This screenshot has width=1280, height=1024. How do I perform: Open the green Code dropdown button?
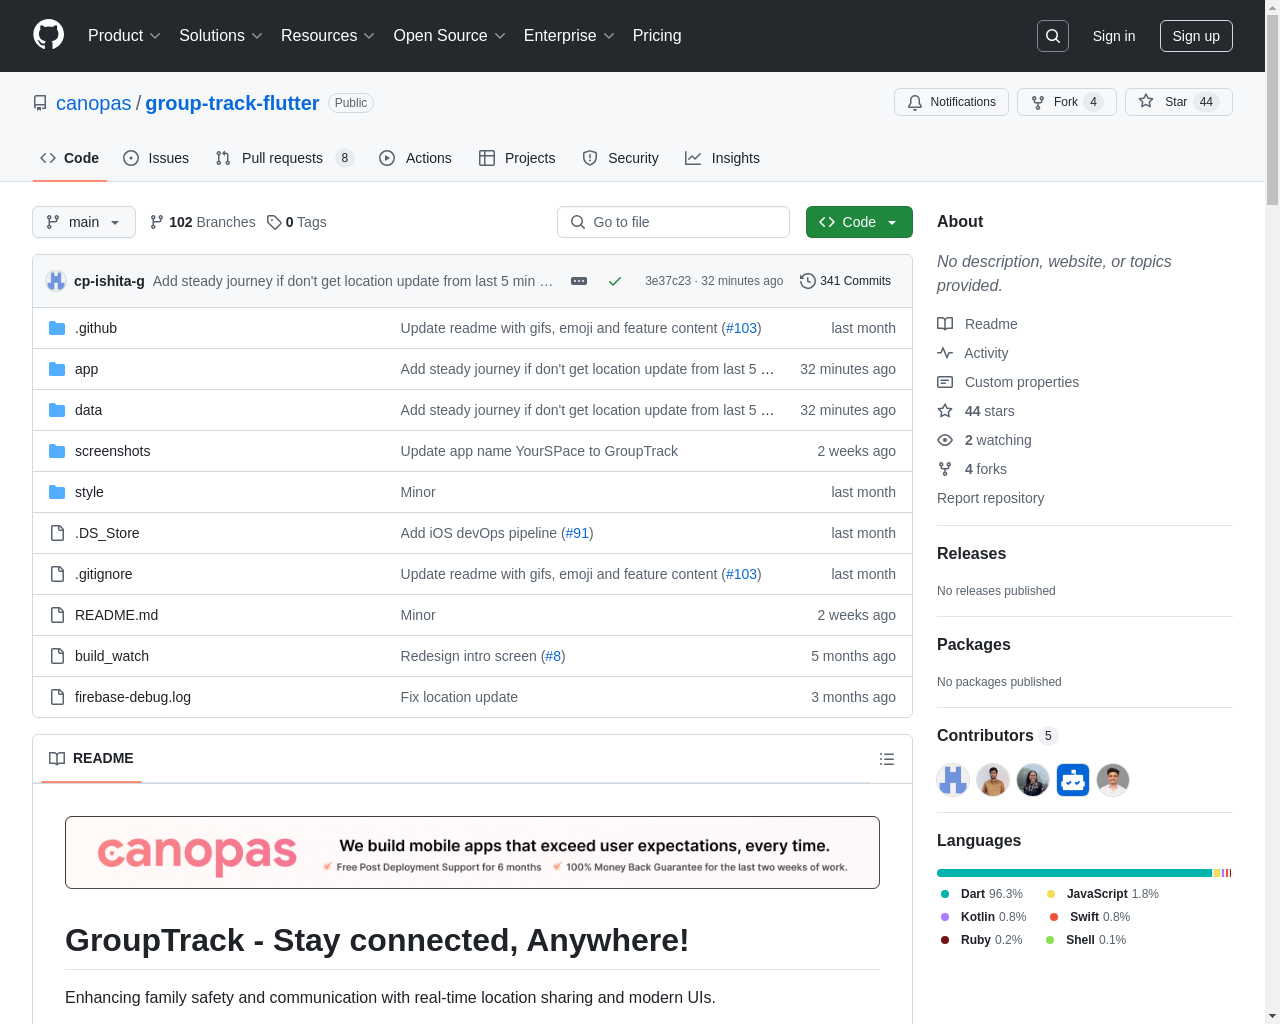[x=859, y=222]
